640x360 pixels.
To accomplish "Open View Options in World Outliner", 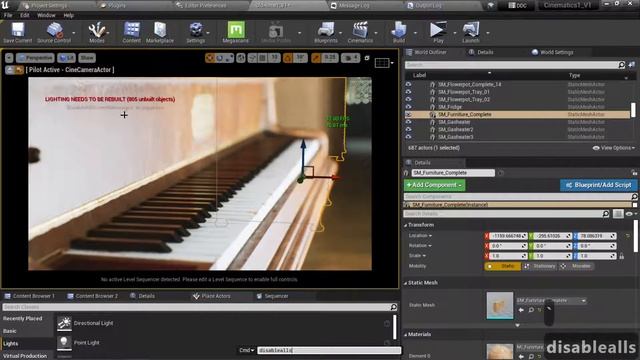I will 613,148.
